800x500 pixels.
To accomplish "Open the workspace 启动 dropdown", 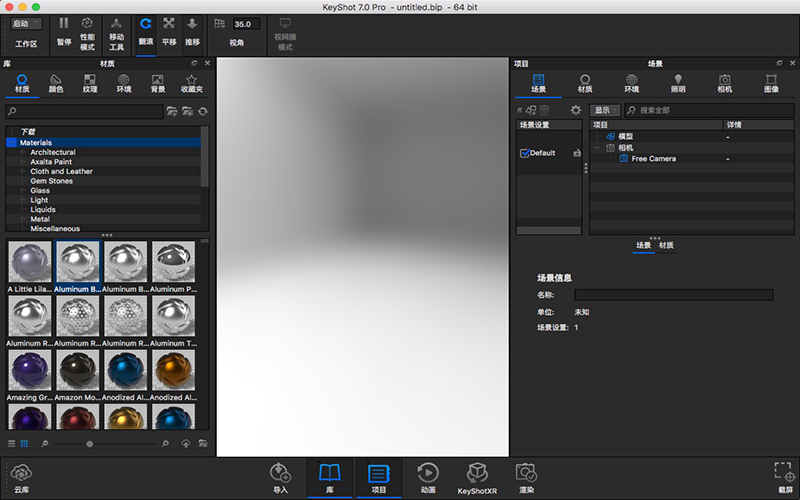I will pyautogui.click(x=27, y=23).
